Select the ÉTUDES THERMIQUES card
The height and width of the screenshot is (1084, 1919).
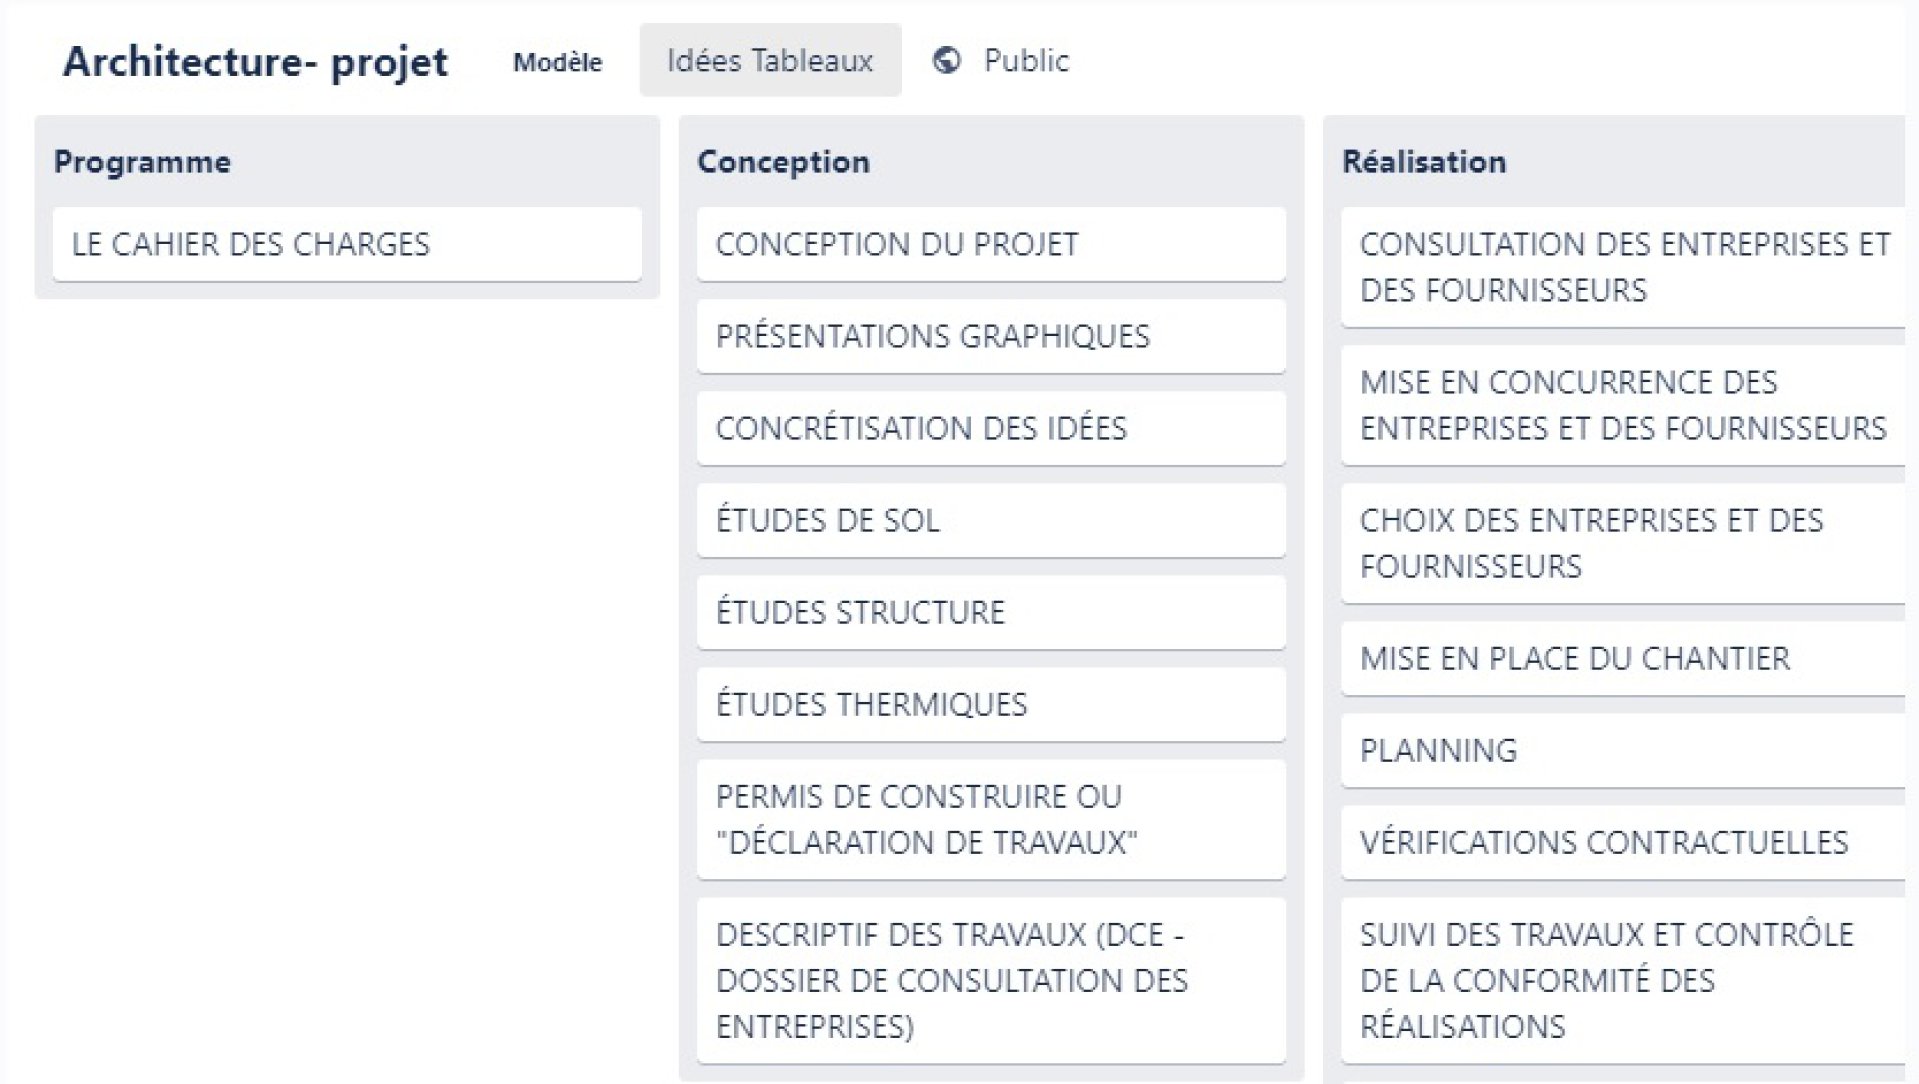click(991, 704)
